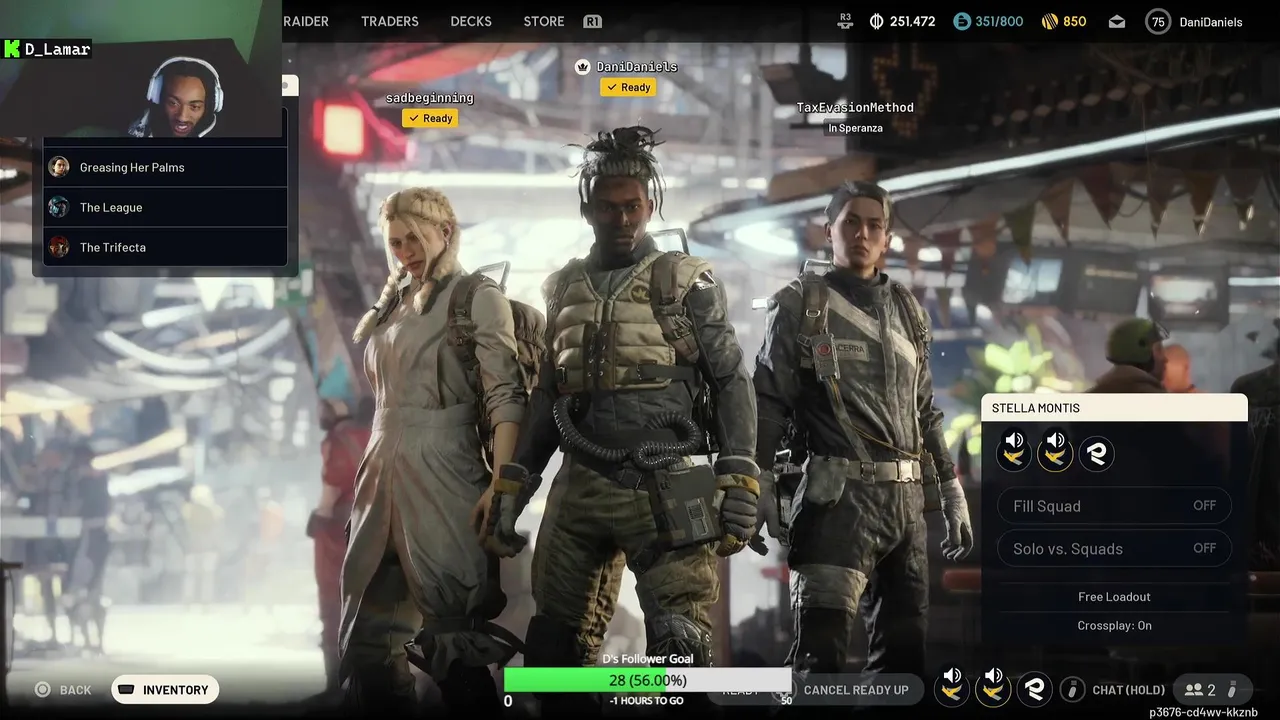Select the Greasing Her Palms quest

(165, 167)
